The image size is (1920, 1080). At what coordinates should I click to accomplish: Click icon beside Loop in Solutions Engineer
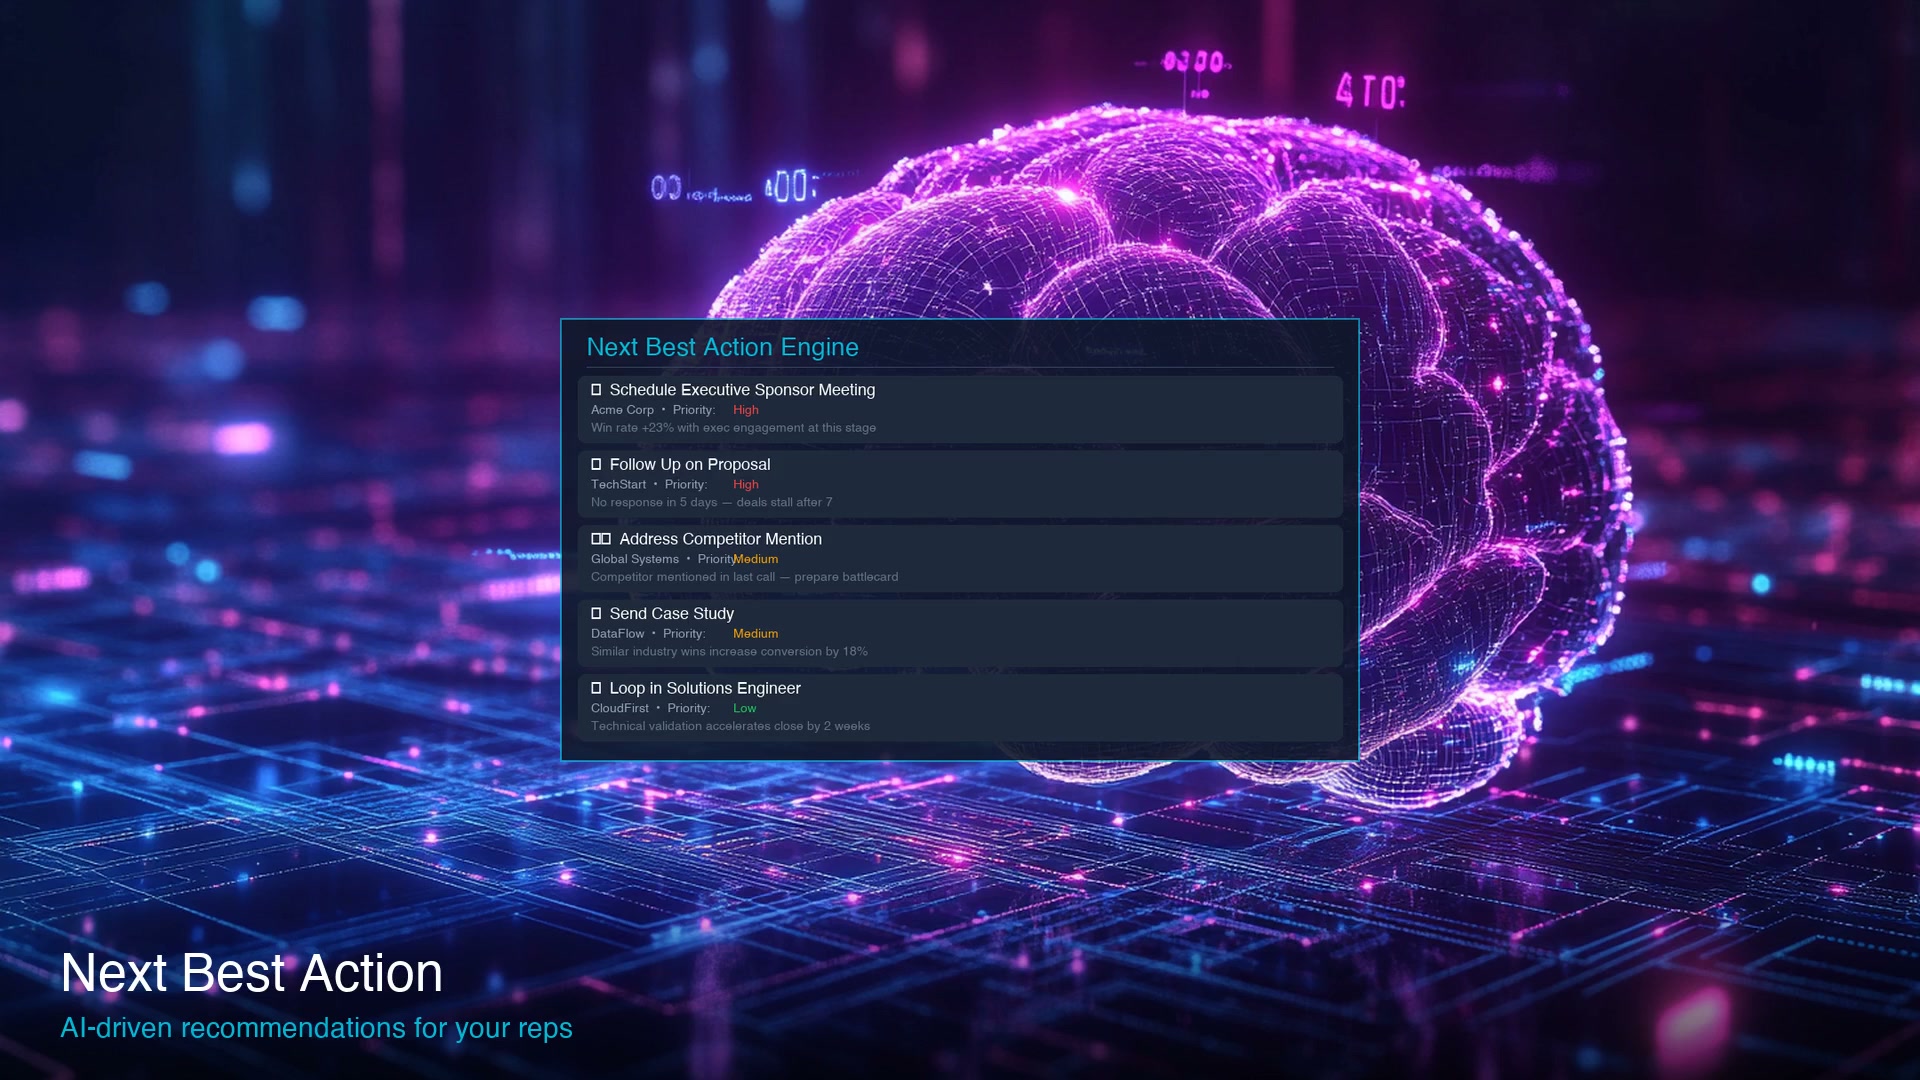click(x=596, y=688)
